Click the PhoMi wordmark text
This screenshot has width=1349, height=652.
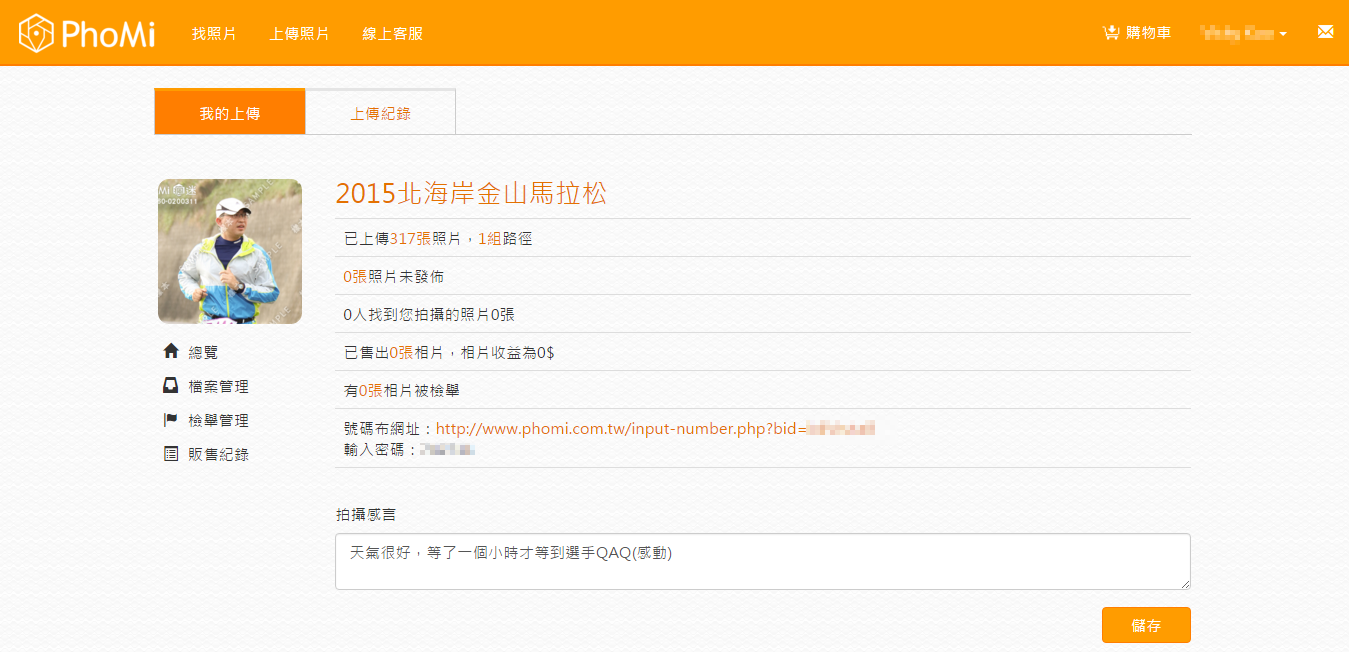108,34
